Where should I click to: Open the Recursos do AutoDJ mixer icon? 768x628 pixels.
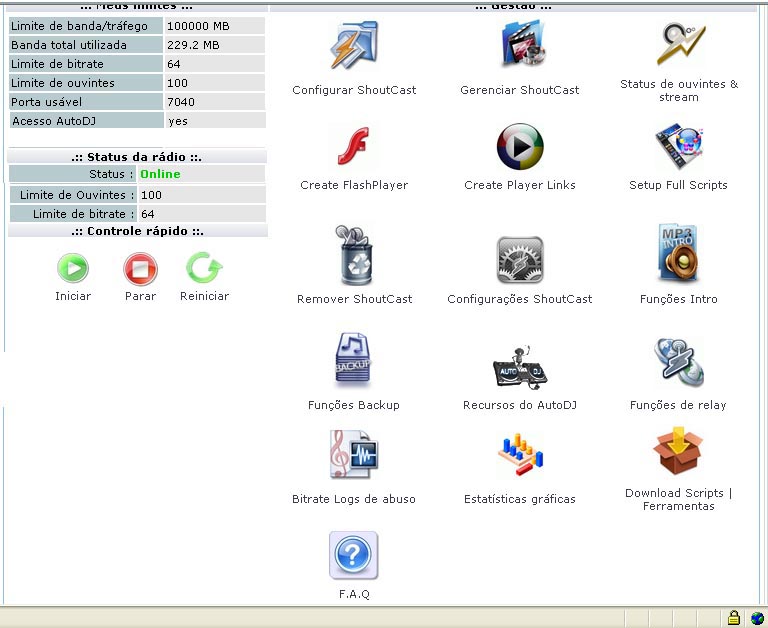click(520, 366)
